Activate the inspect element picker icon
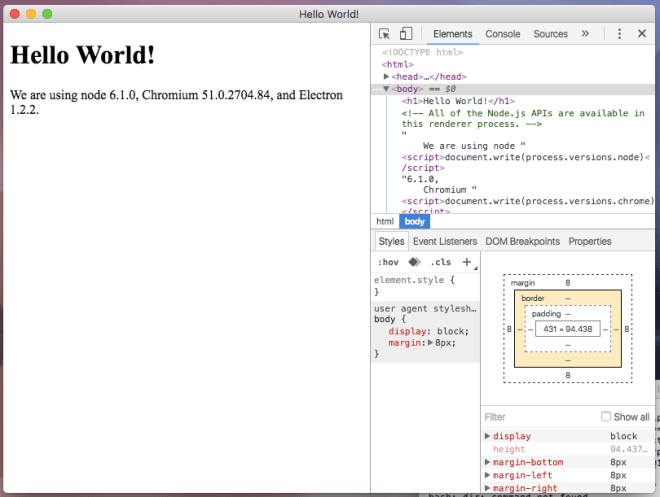 coord(385,34)
